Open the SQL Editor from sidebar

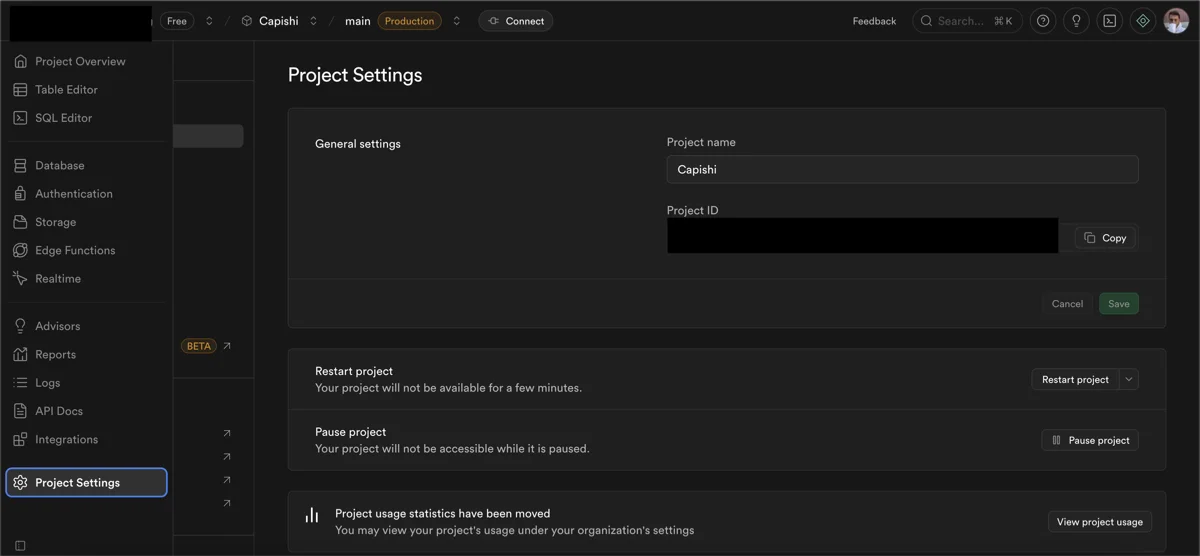pos(63,117)
